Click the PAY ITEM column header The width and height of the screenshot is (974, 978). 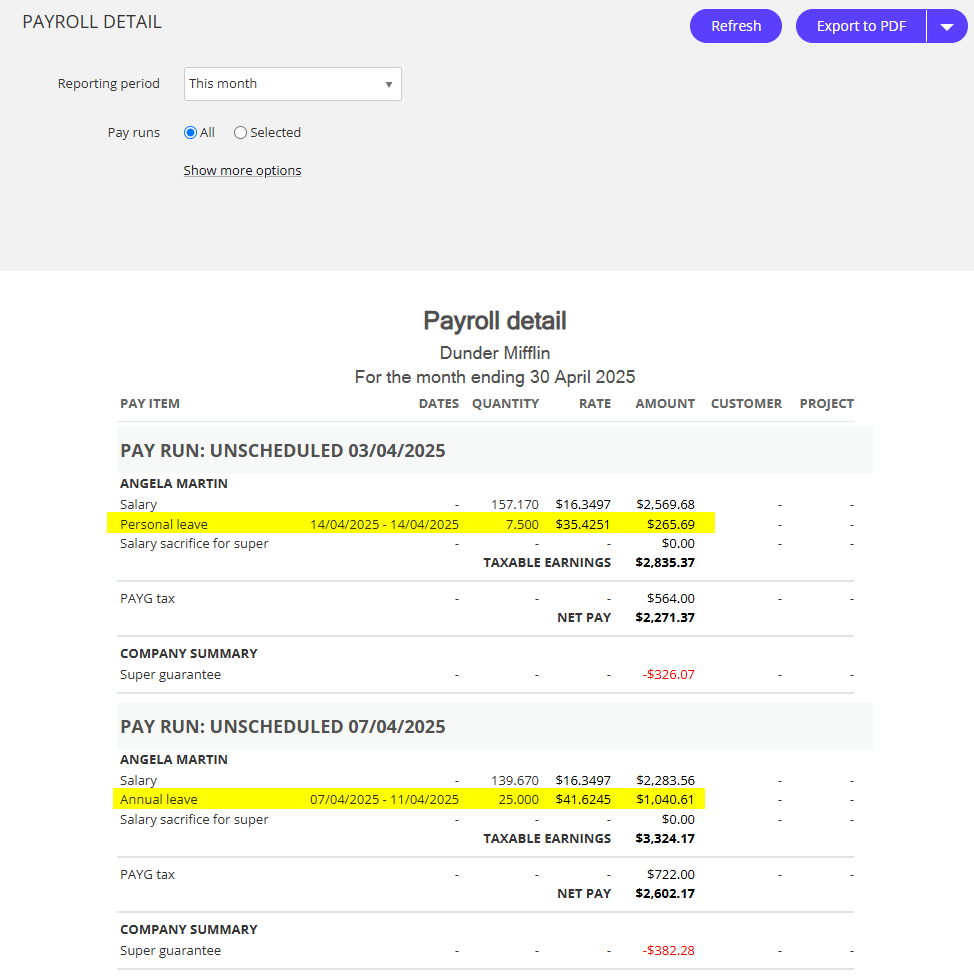[x=150, y=404]
